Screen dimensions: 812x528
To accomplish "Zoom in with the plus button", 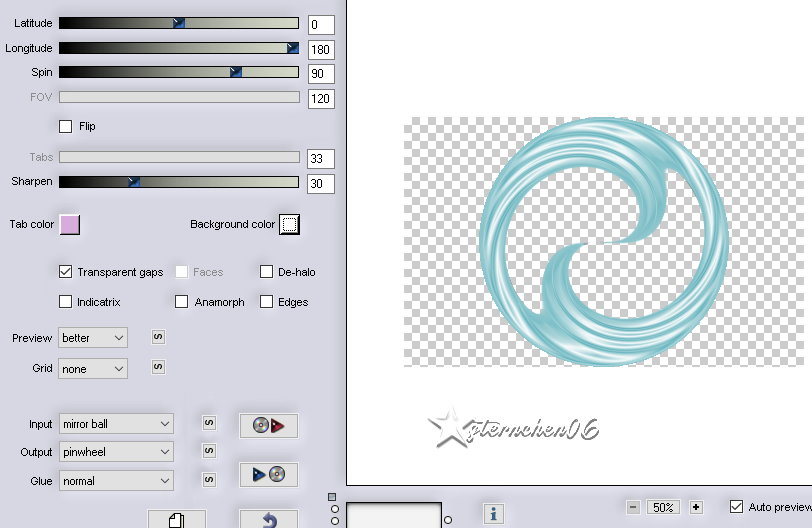I will point(696,507).
